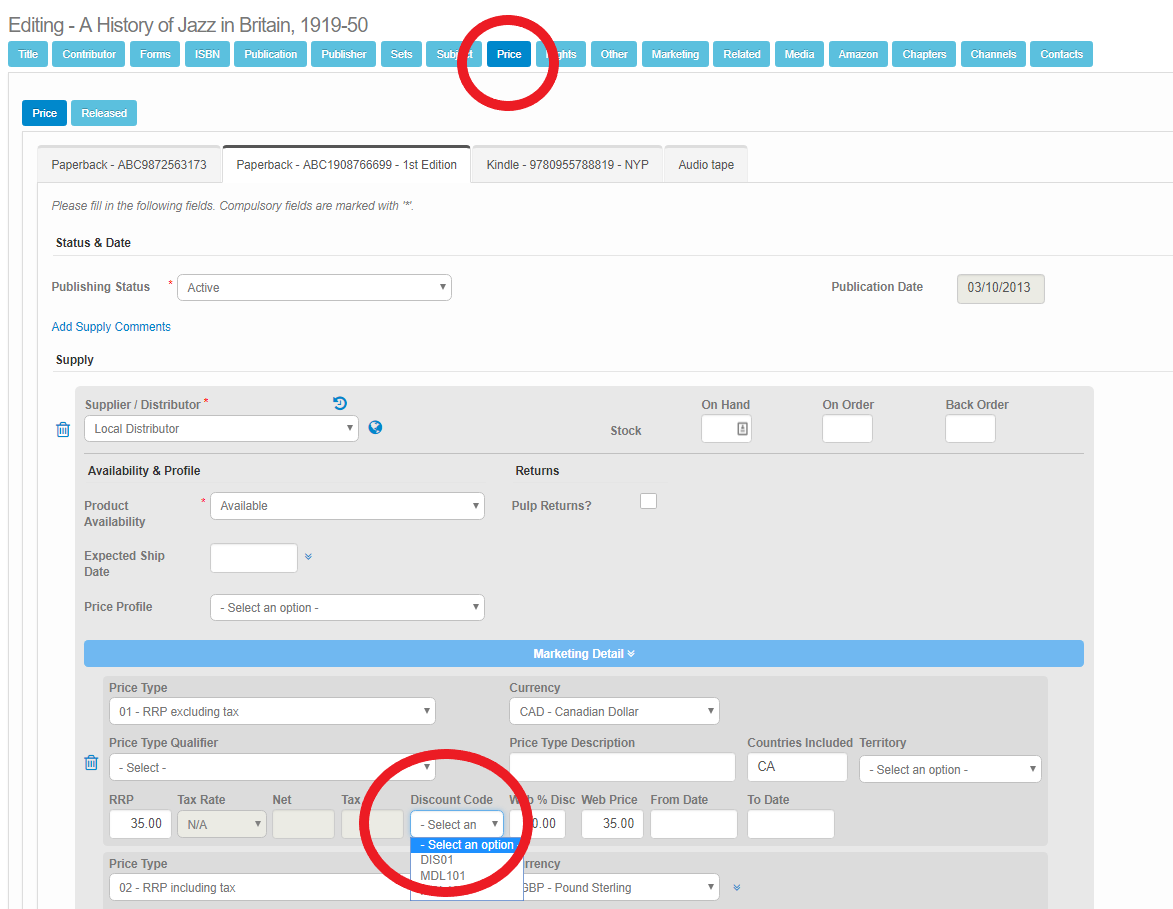The height and width of the screenshot is (909, 1173).
Task: Click the supplier history clock icon
Action: [340, 403]
